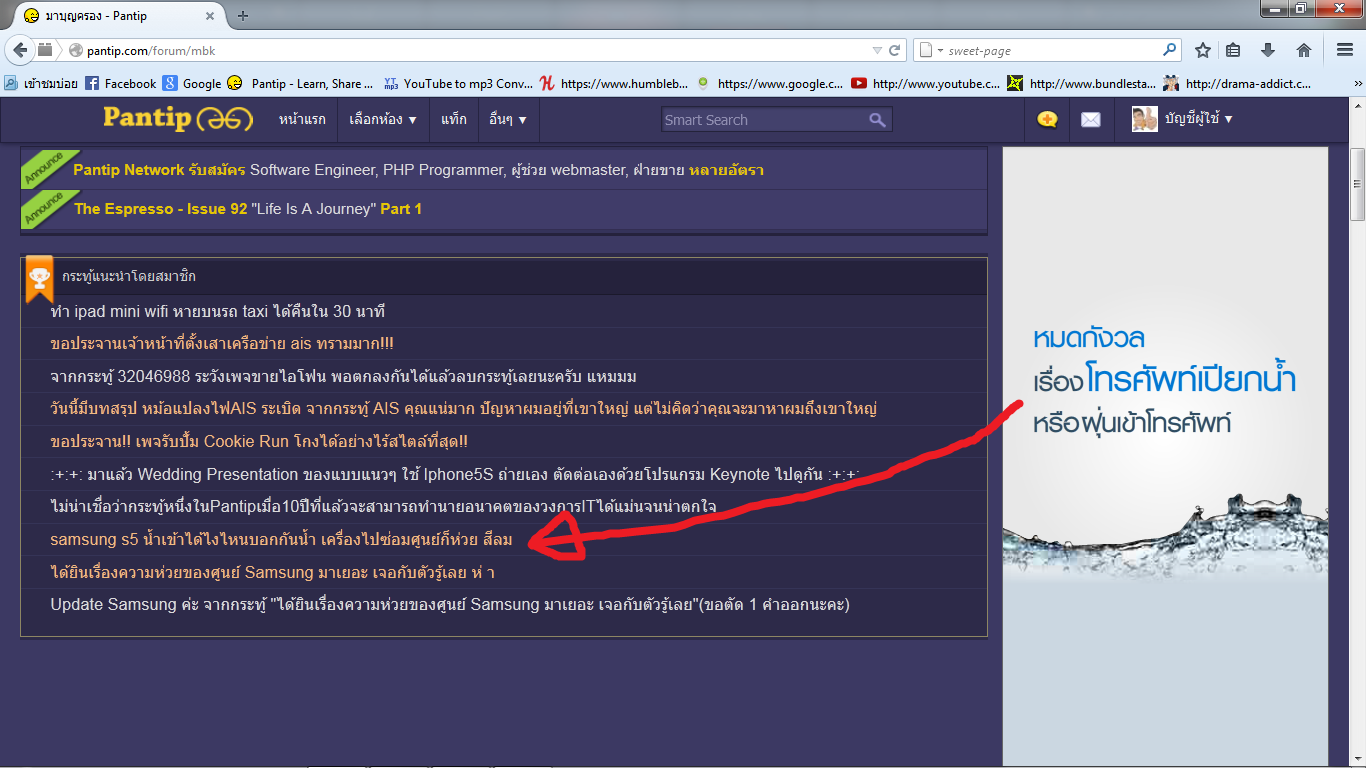The image size is (1366, 768).
Task: Click the Smart Search magnifier icon
Action: [877, 120]
